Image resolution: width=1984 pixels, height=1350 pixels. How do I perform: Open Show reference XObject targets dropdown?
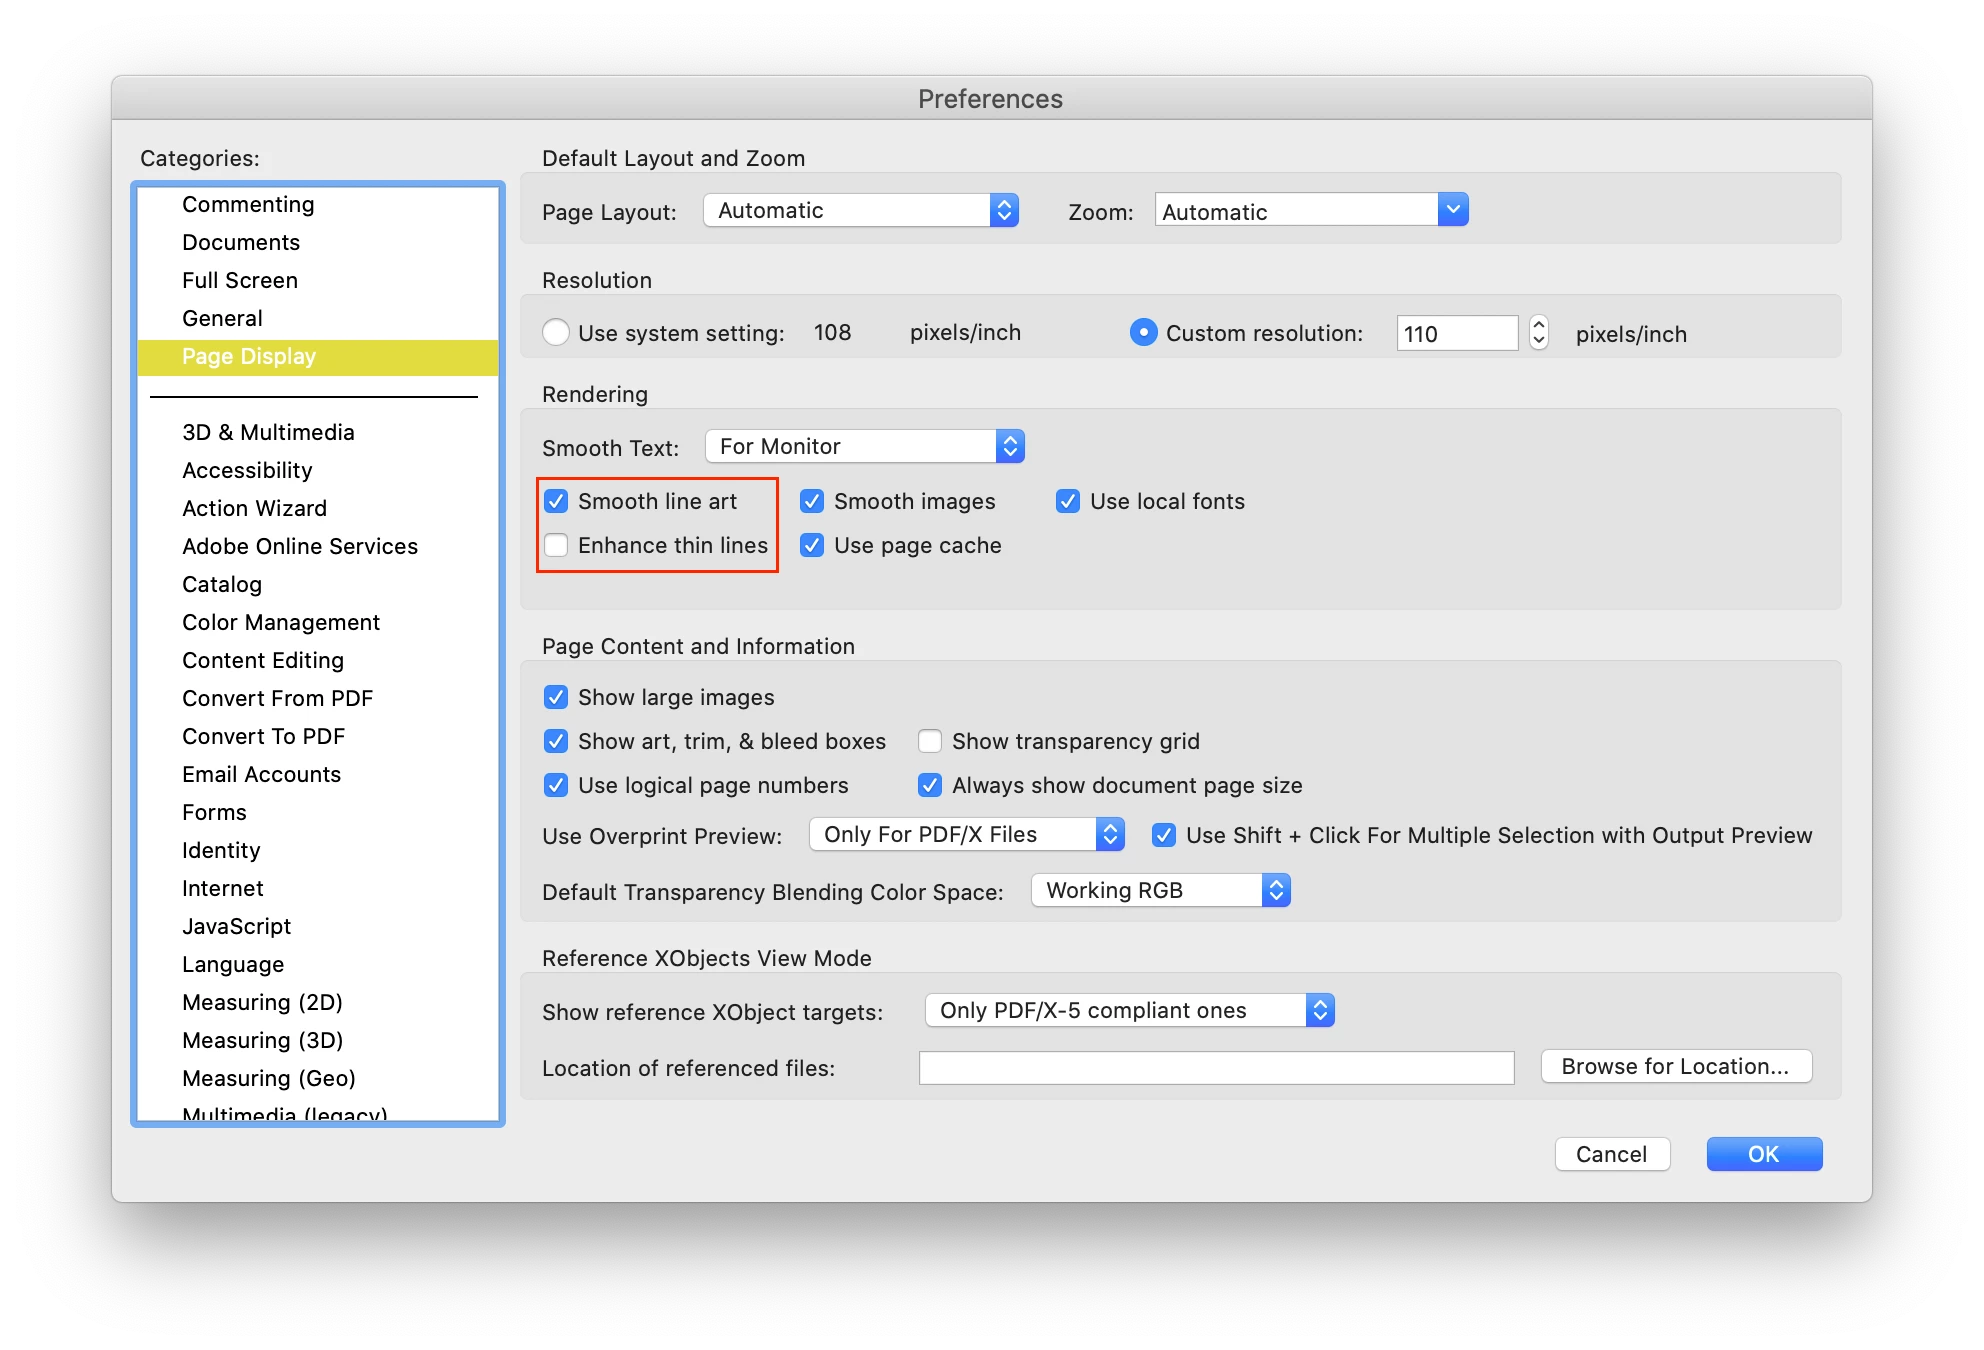[x=1129, y=1010]
